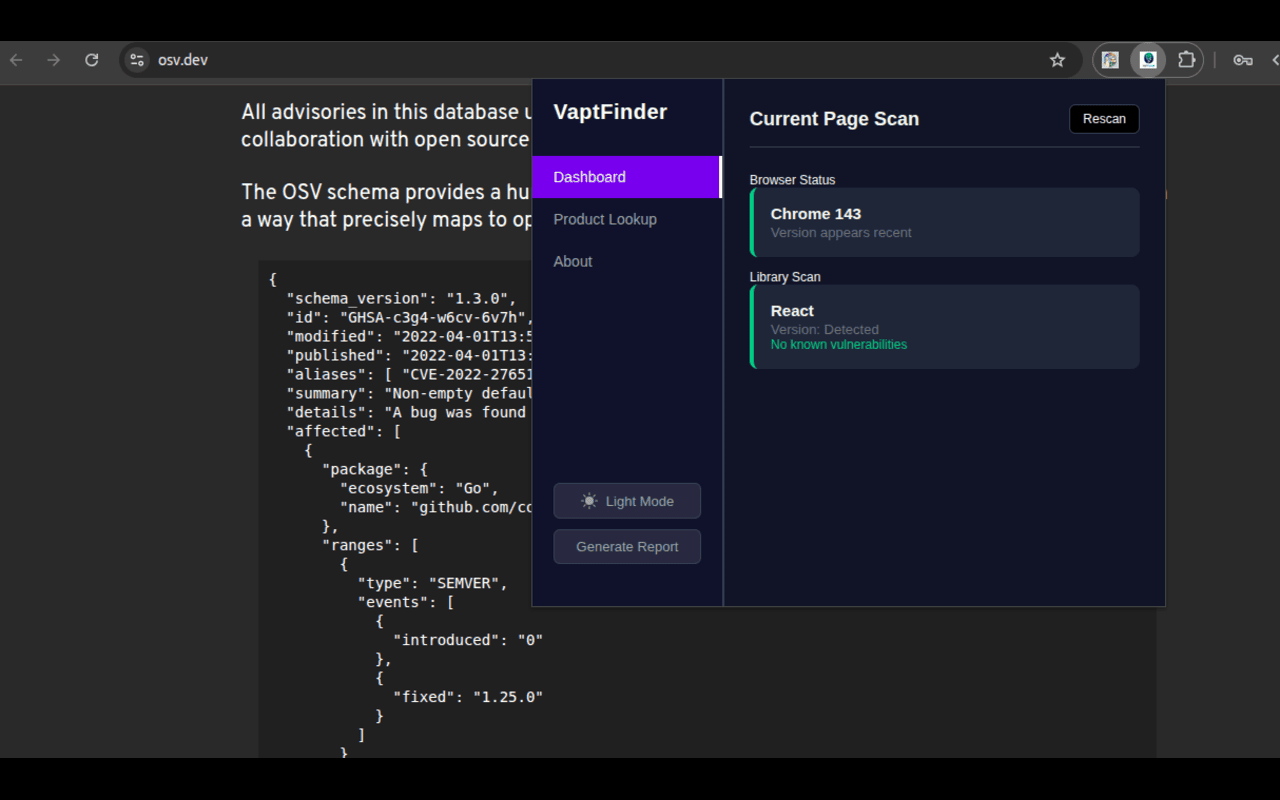Click the GHSA-c3g4-w6cv-6v7h id line
The image size is (1280, 800).
coord(409,317)
